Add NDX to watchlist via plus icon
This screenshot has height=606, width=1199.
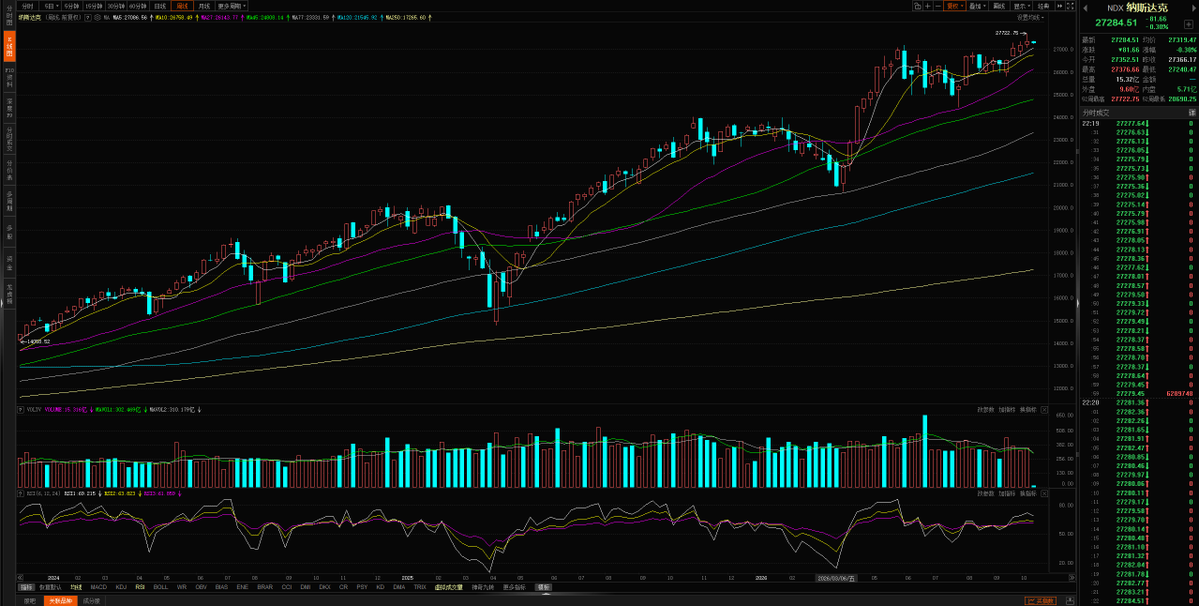[x=1188, y=24]
